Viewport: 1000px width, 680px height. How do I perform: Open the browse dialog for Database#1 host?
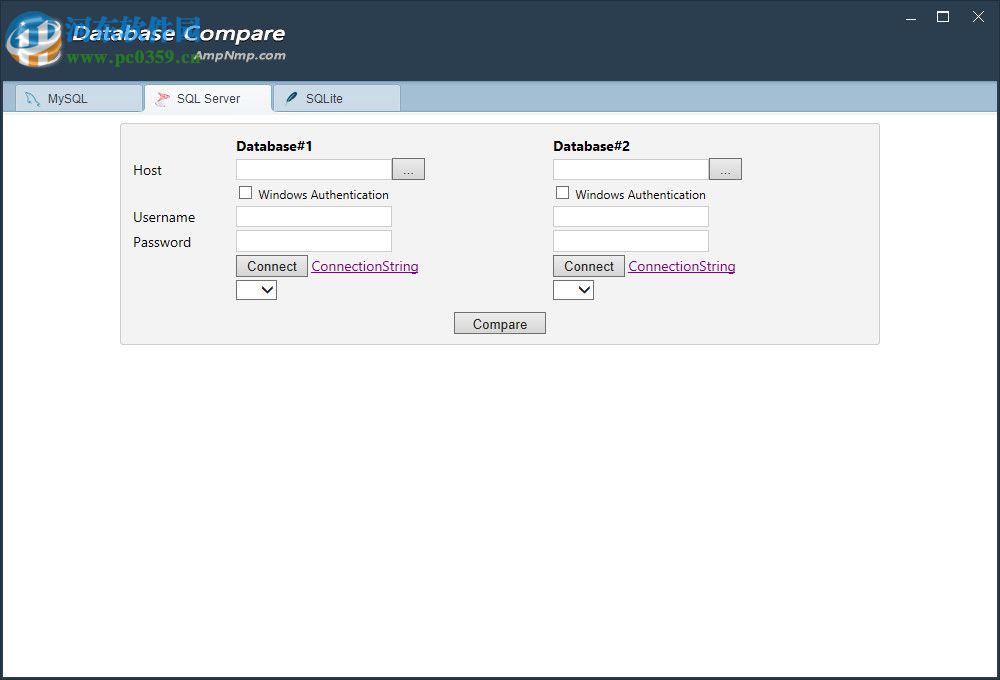click(x=408, y=168)
